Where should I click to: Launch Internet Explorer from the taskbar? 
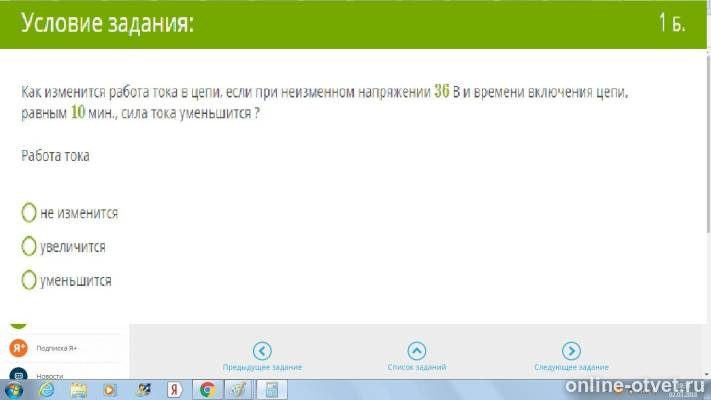pyautogui.click(x=46, y=390)
